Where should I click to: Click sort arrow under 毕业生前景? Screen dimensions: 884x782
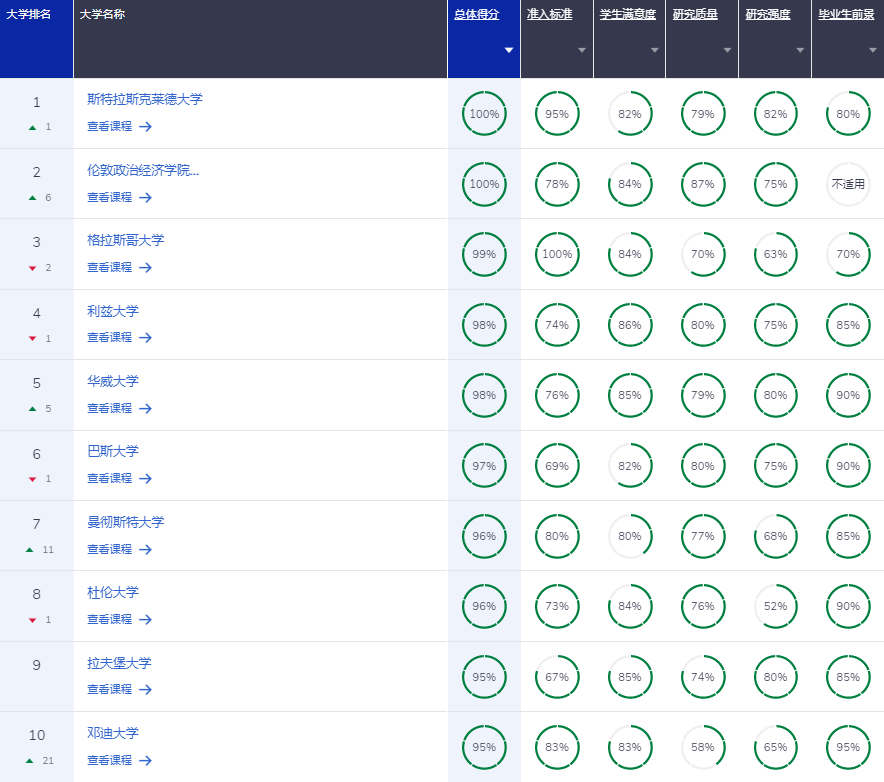[873, 50]
